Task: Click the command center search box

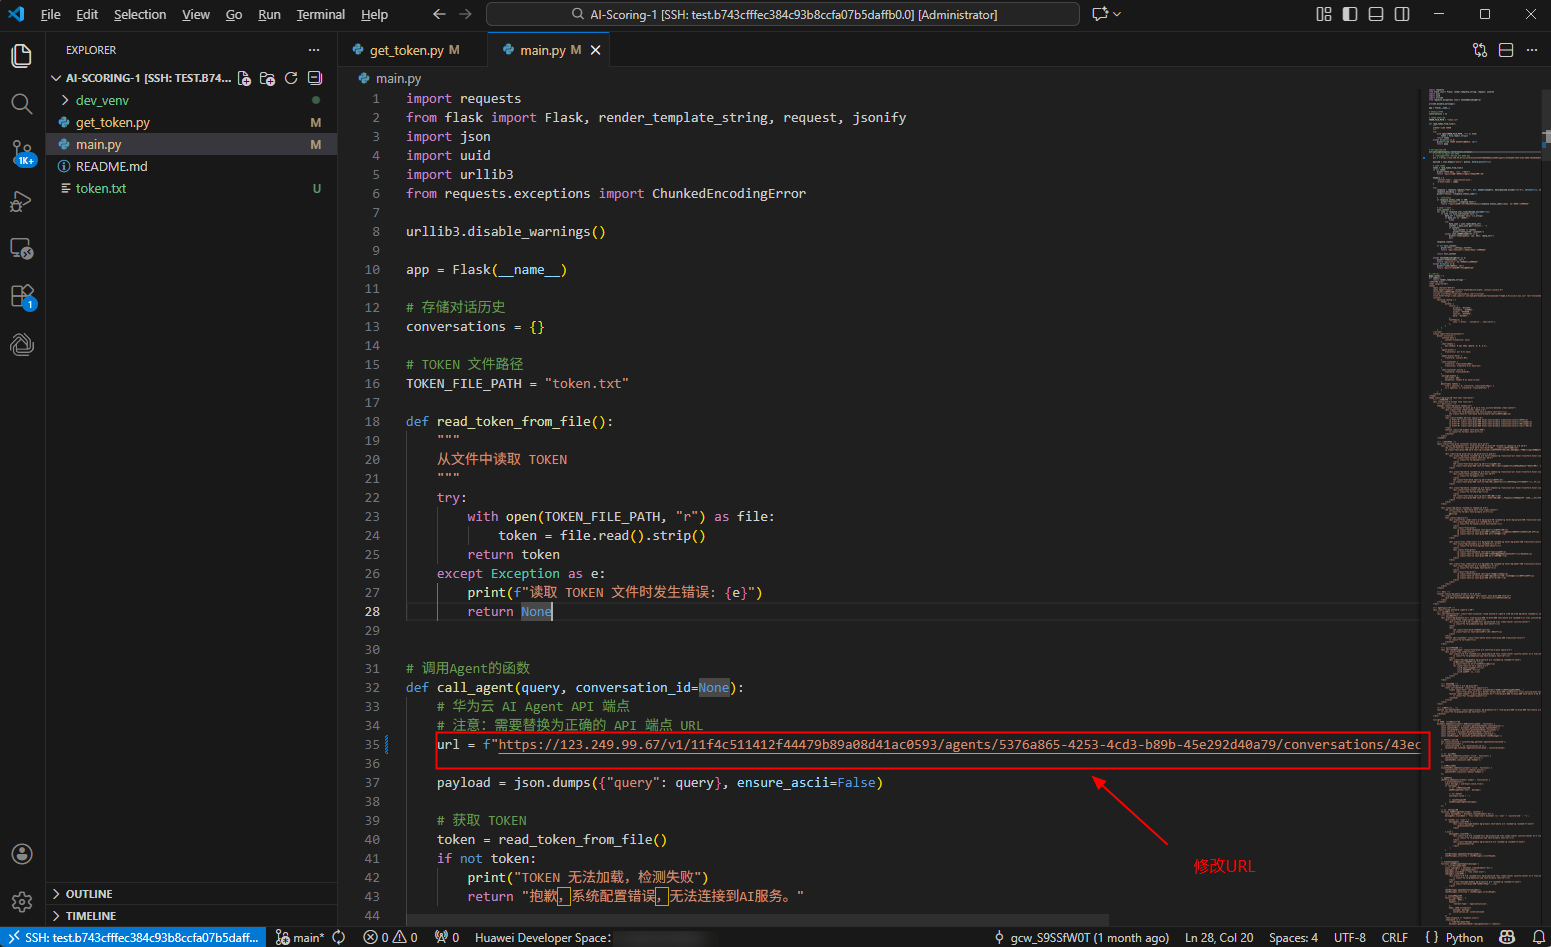Action: (783, 14)
